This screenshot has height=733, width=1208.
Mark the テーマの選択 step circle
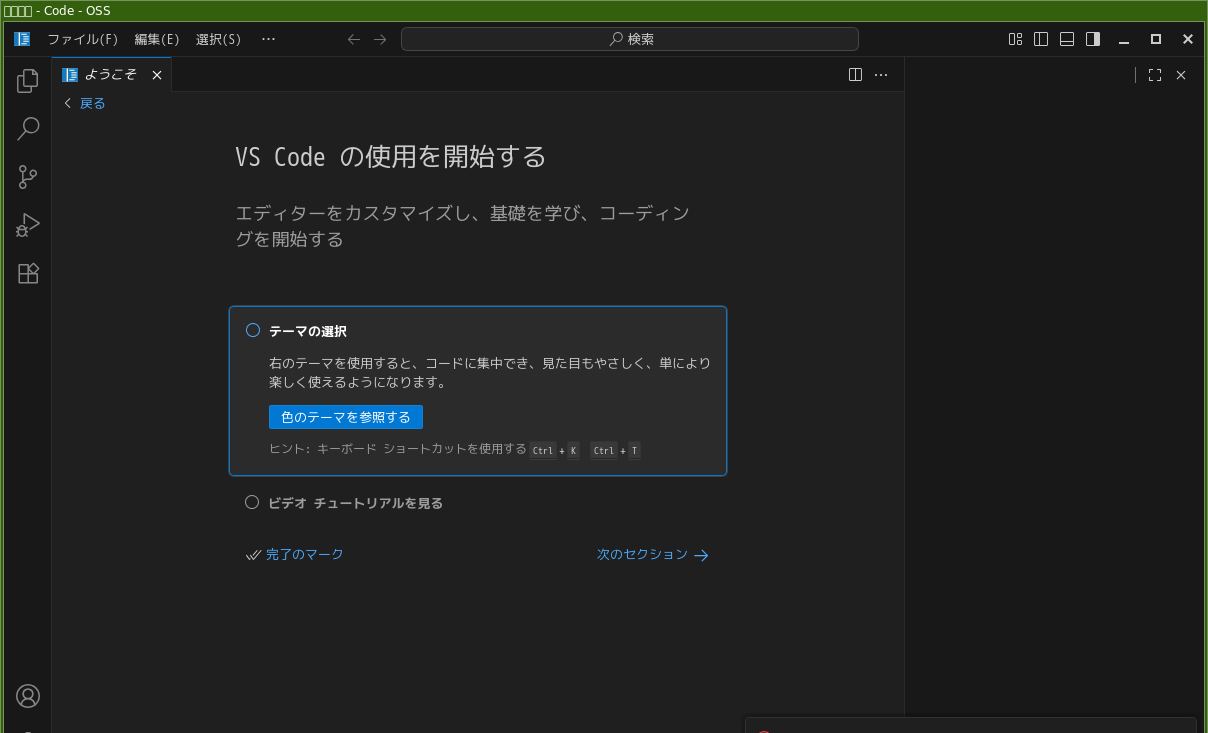click(x=253, y=330)
